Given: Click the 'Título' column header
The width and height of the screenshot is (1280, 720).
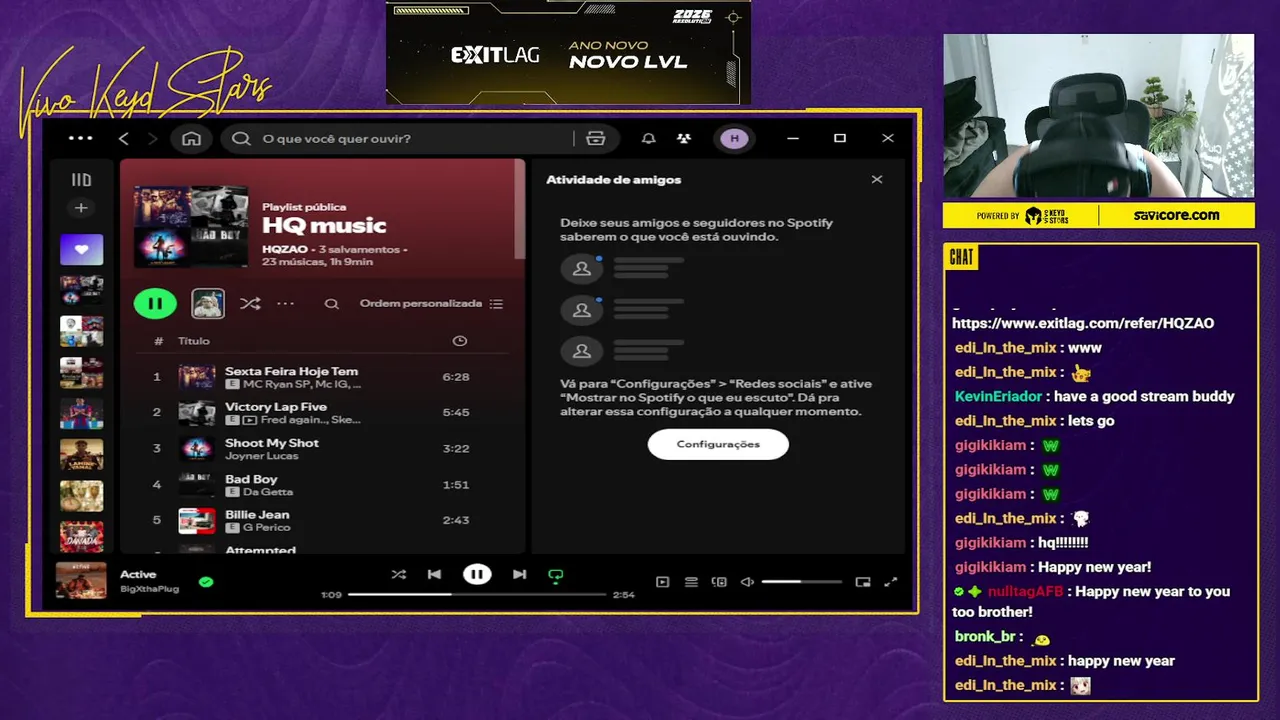Looking at the screenshot, I should [x=194, y=341].
